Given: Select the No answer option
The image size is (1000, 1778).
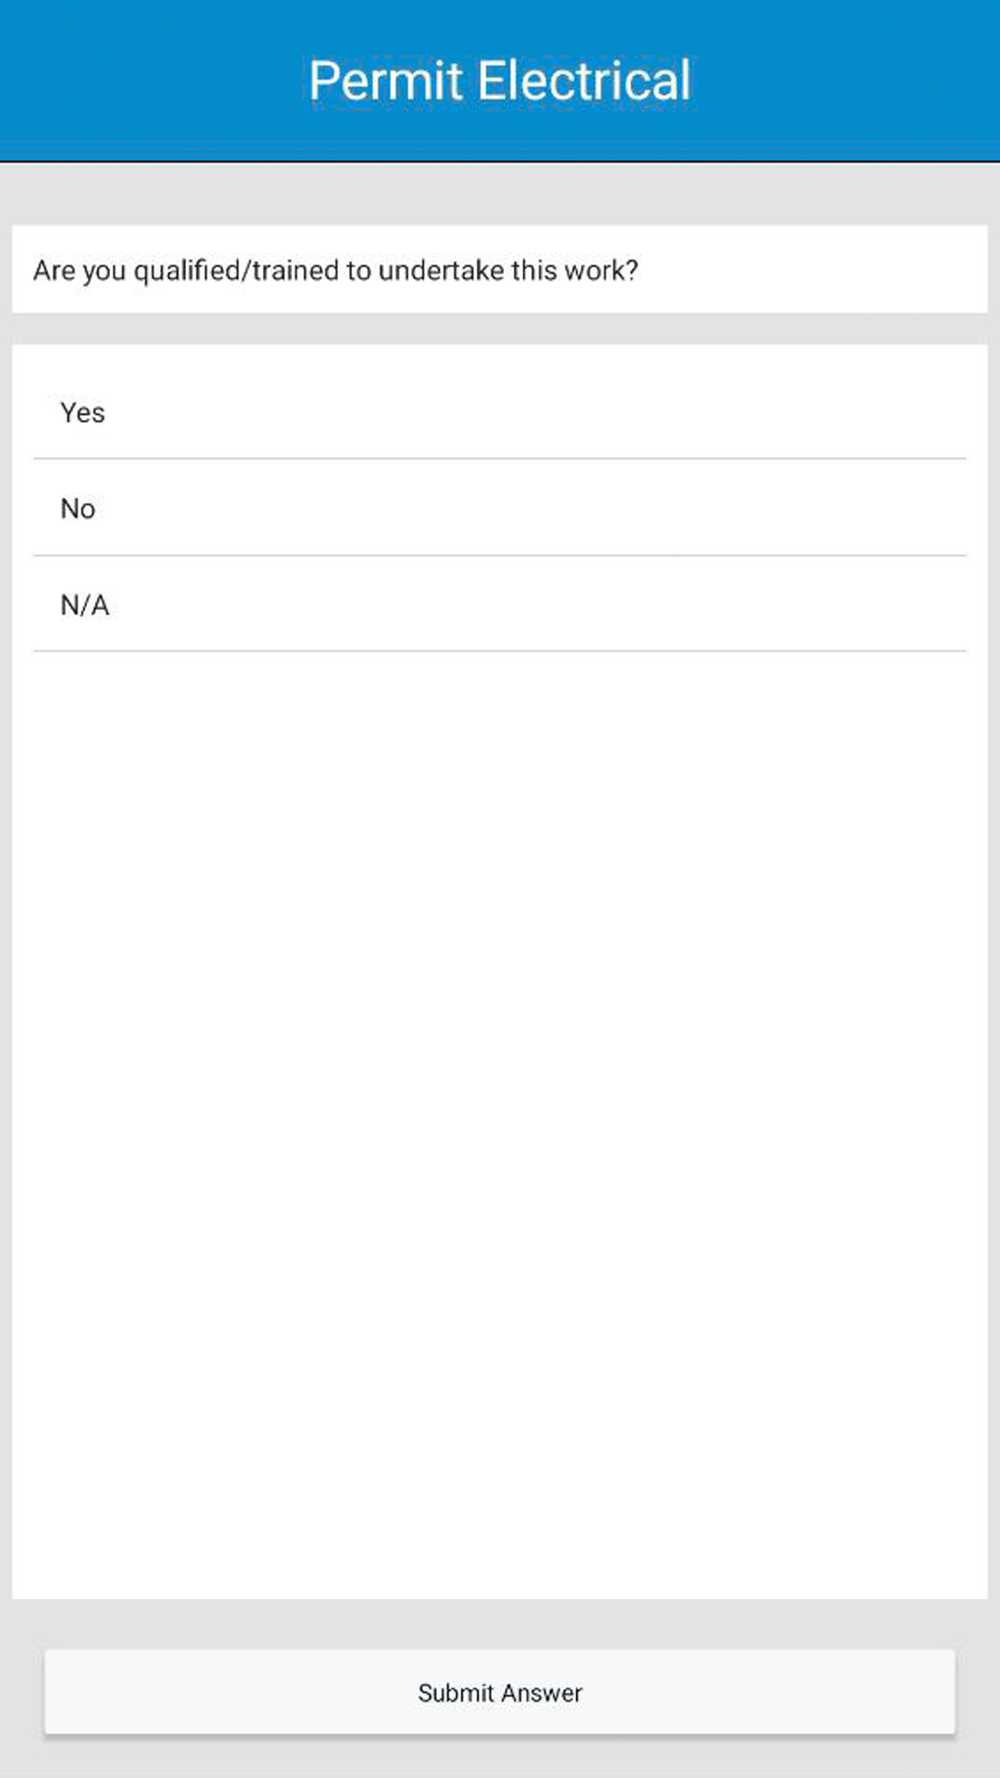Looking at the screenshot, I should click(x=78, y=508).
